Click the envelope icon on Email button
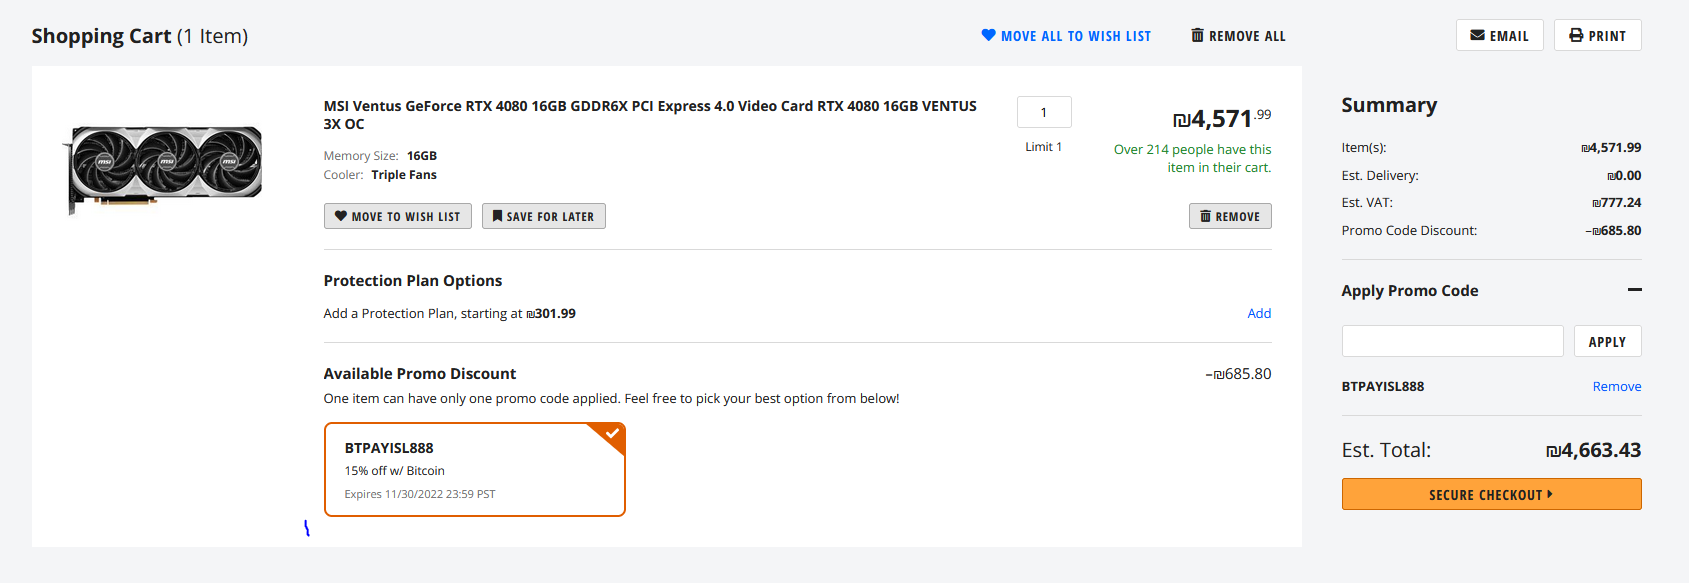 click(1477, 35)
